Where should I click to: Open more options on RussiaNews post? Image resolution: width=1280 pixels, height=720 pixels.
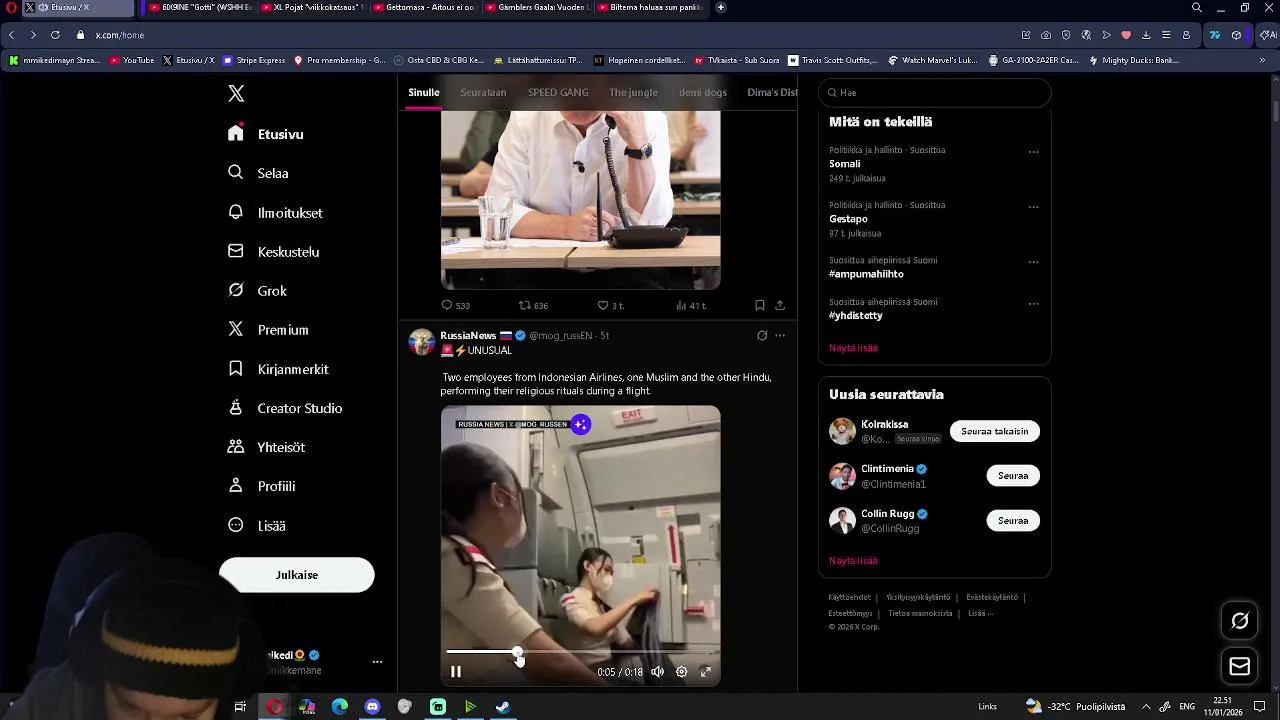point(780,336)
